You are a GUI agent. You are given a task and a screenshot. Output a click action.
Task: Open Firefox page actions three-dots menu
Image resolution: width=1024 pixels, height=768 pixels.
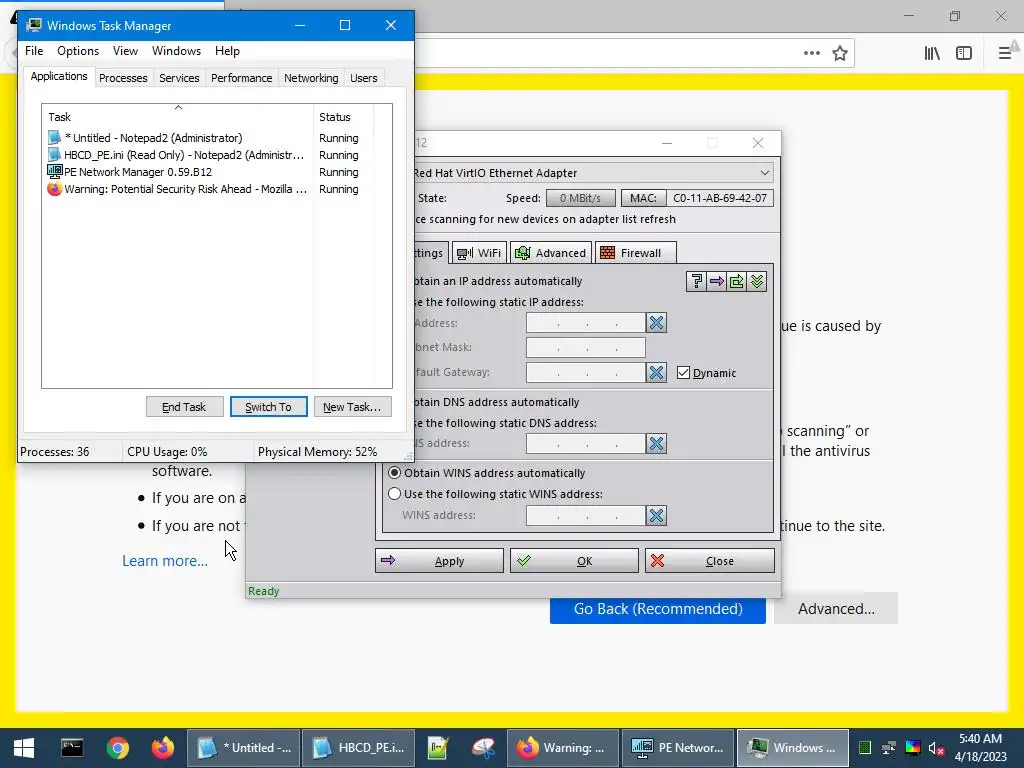click(x=812, y=53)
